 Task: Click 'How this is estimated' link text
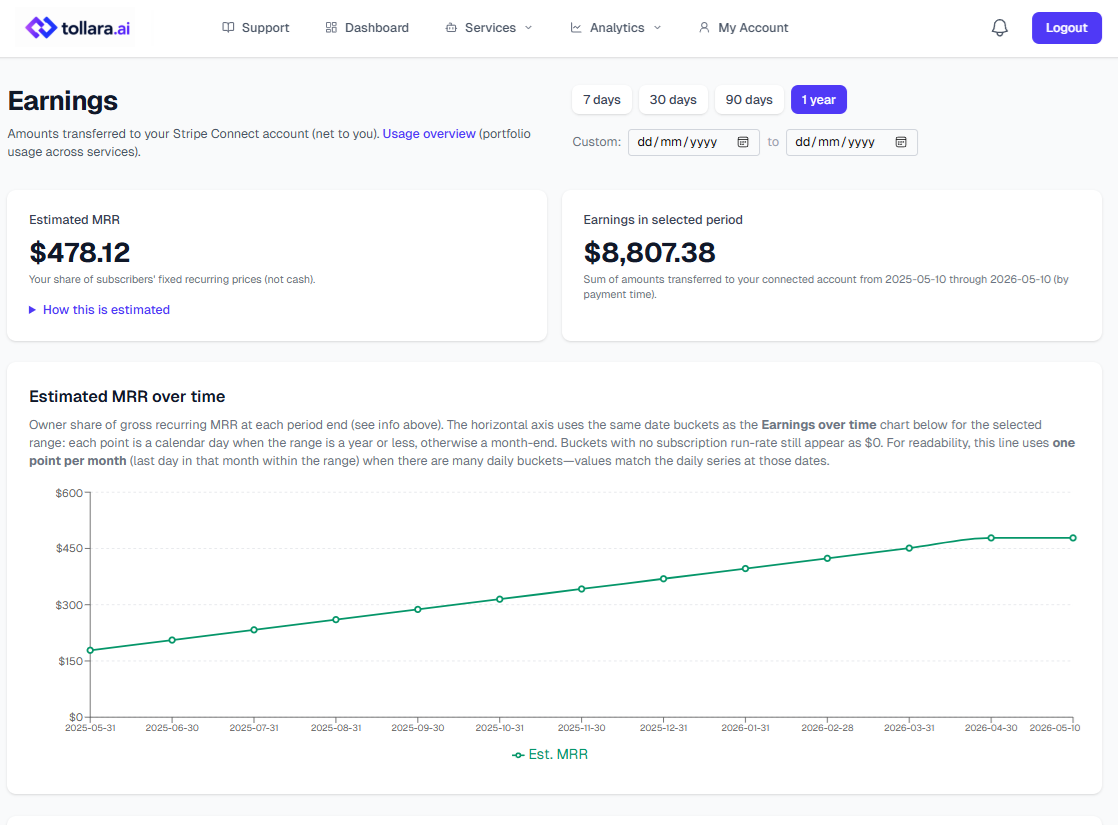(x=106, y=309)
